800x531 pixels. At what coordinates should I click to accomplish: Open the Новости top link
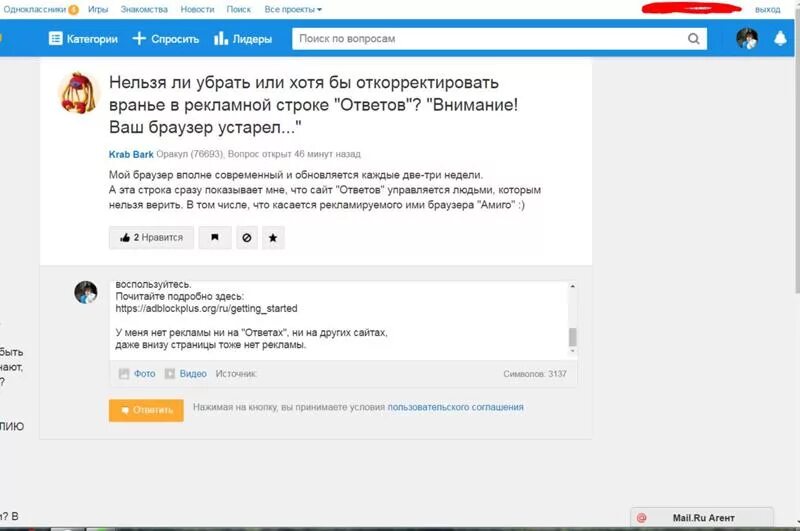(197, 9)
